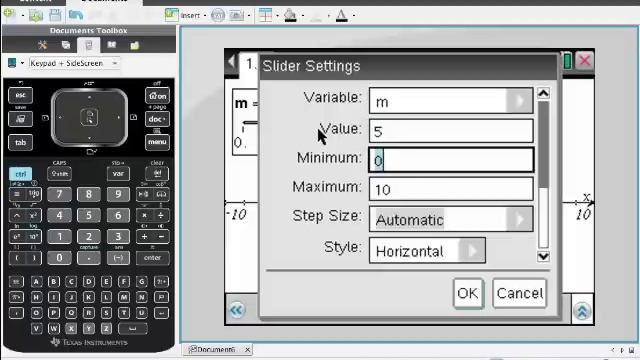640x360 pixels.
Task: Click the home on key on keypad
Action: [x=158, y=96]
